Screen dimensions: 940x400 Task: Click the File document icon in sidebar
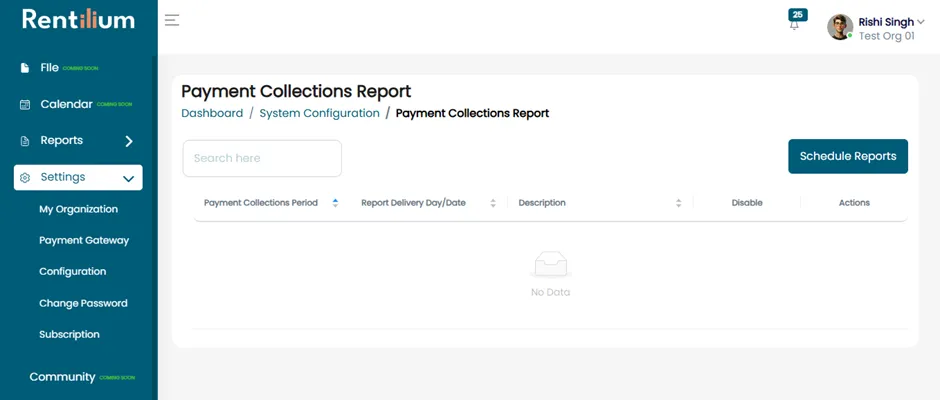[x=25, y=68]
